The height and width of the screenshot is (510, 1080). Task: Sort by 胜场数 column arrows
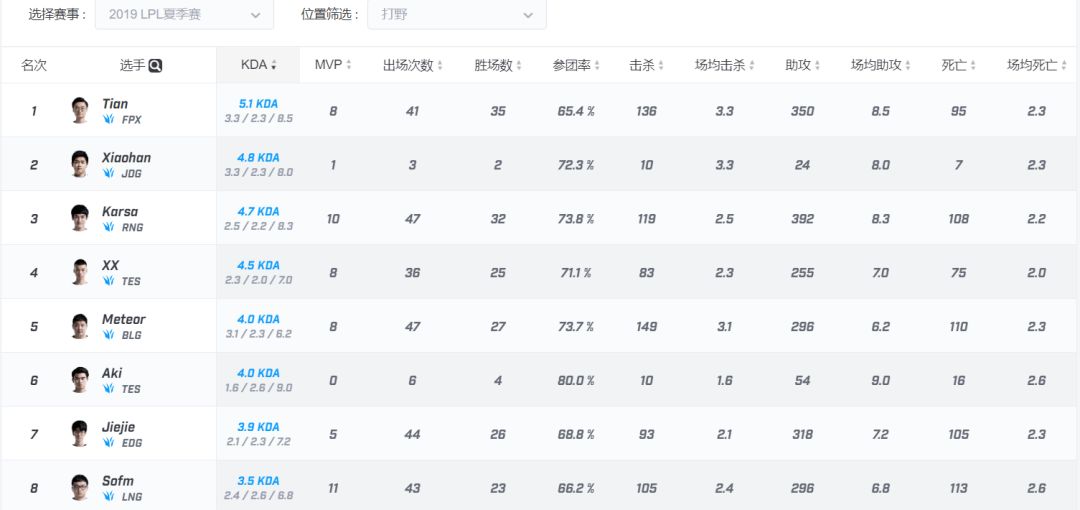tap(519, 65)
